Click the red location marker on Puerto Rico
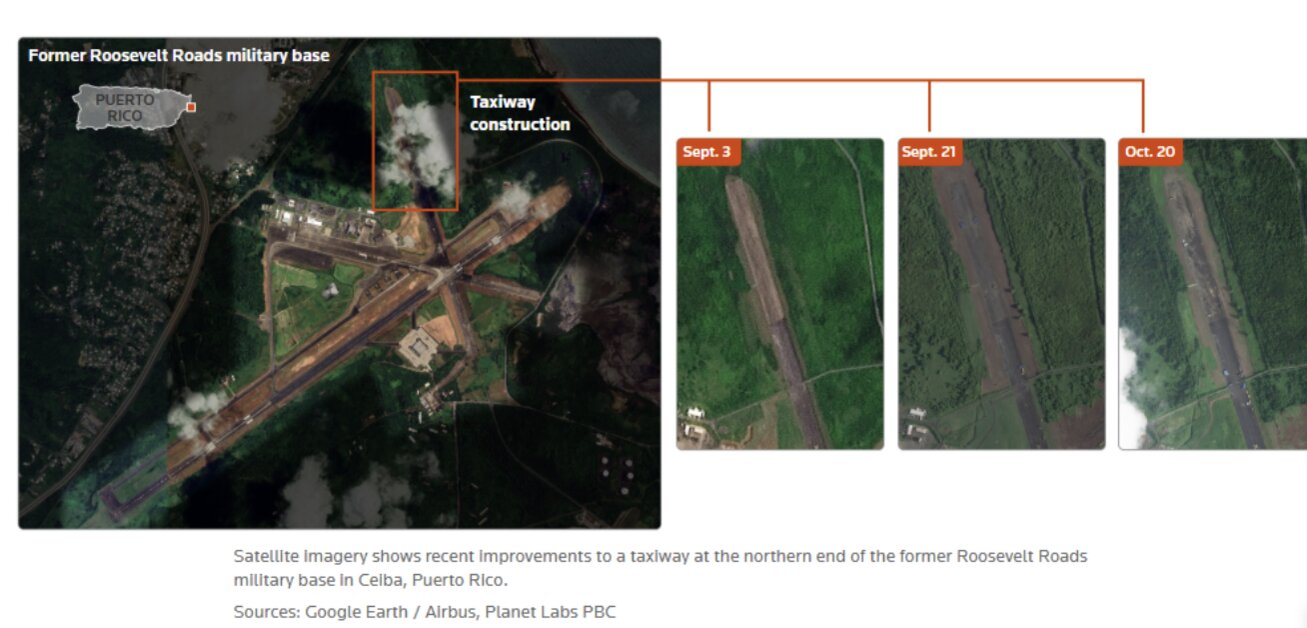This screenshot has width=1307, height=628. pos(191,106)
